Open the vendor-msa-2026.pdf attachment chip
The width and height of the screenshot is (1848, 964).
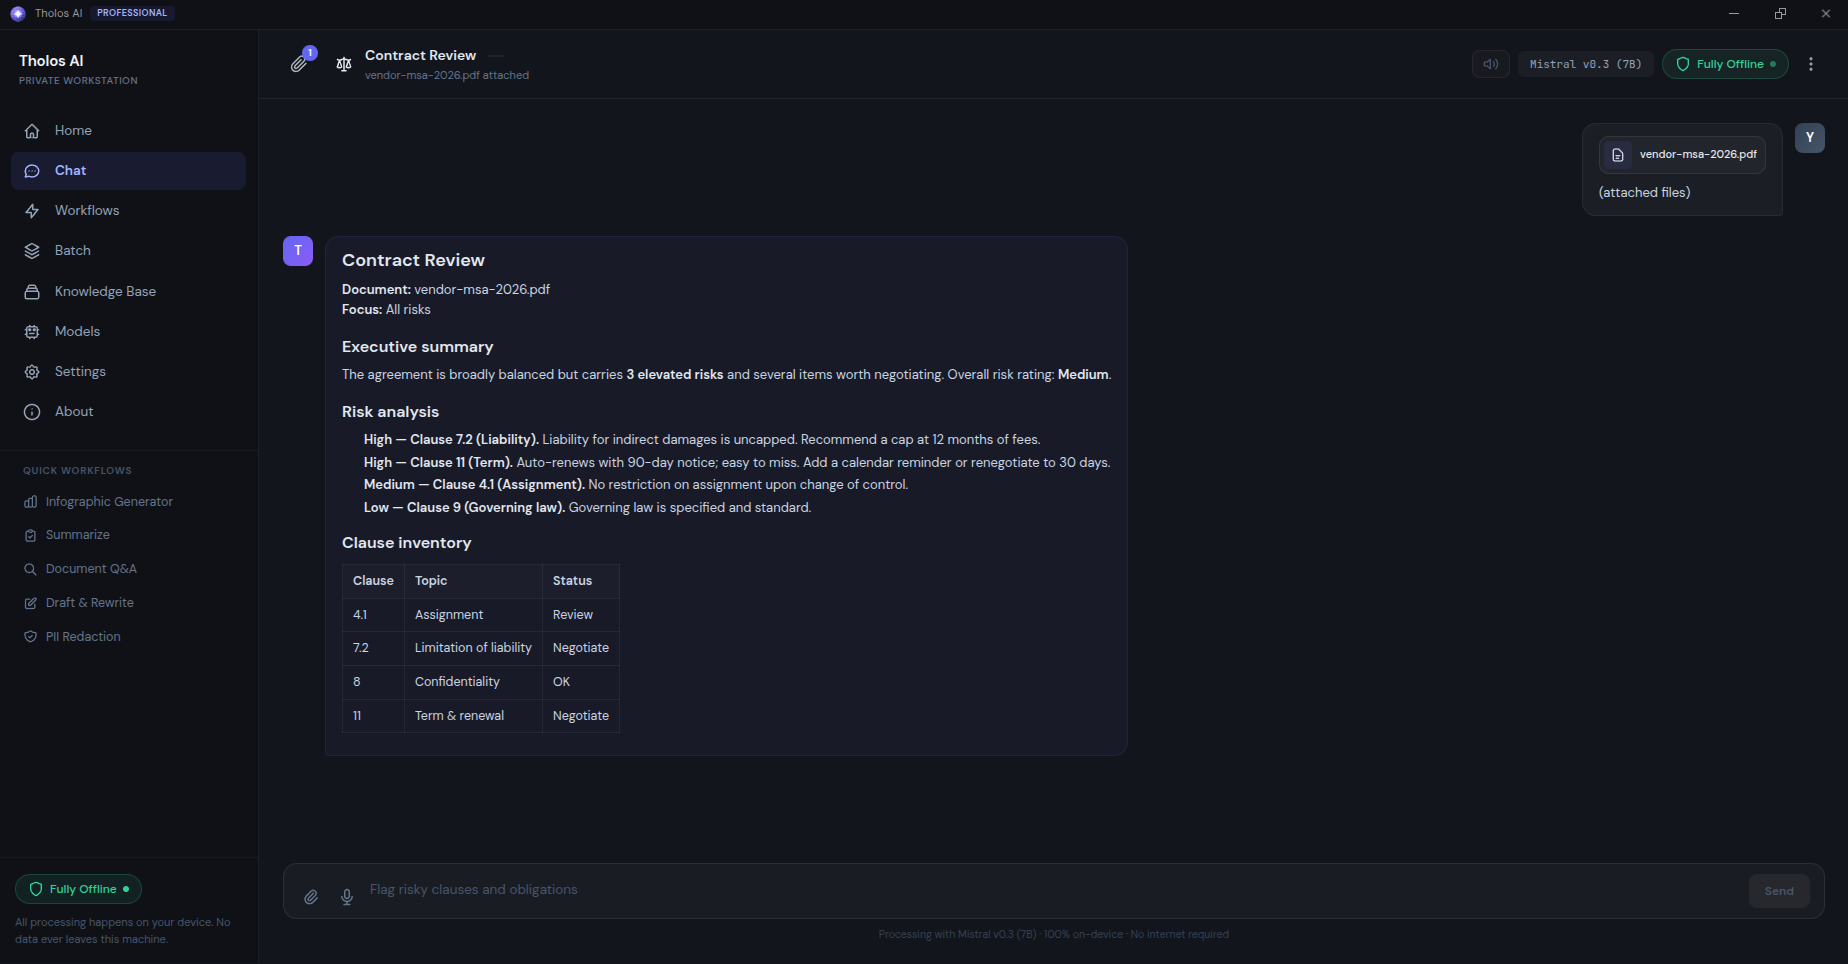click(x=1682, y=155)
